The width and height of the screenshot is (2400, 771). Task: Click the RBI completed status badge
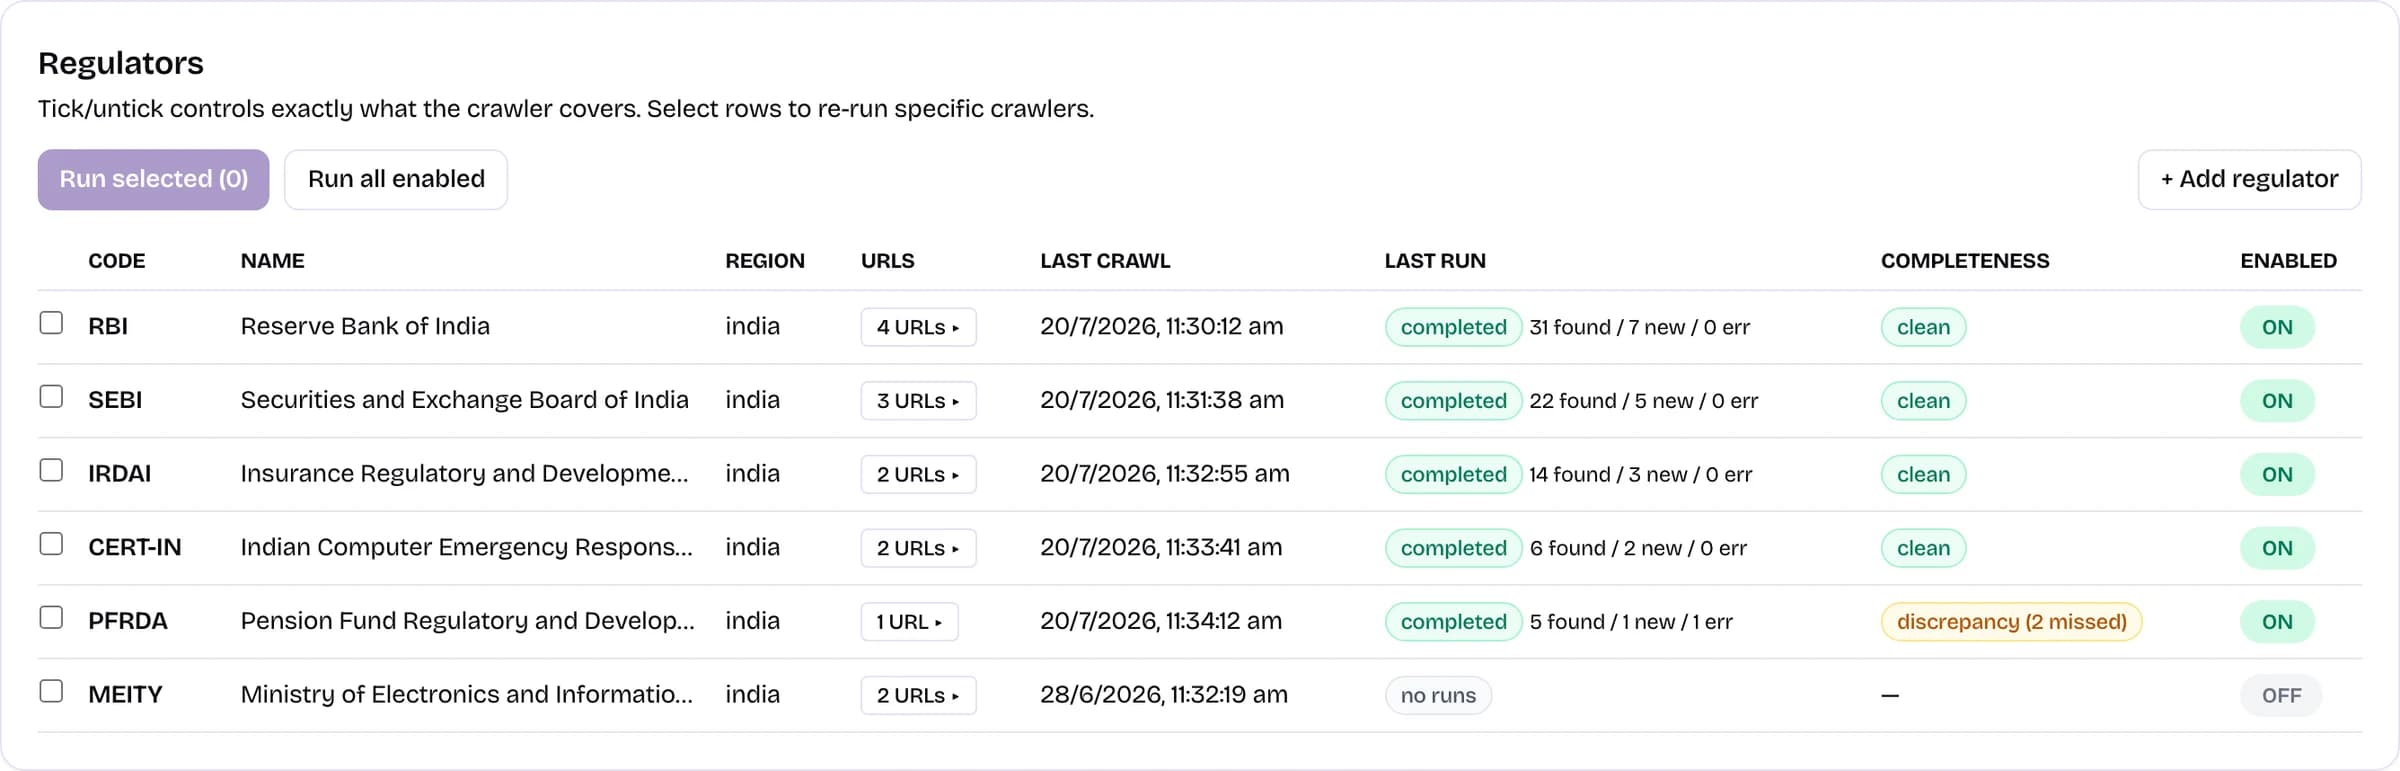click(x=1453, y=327)
